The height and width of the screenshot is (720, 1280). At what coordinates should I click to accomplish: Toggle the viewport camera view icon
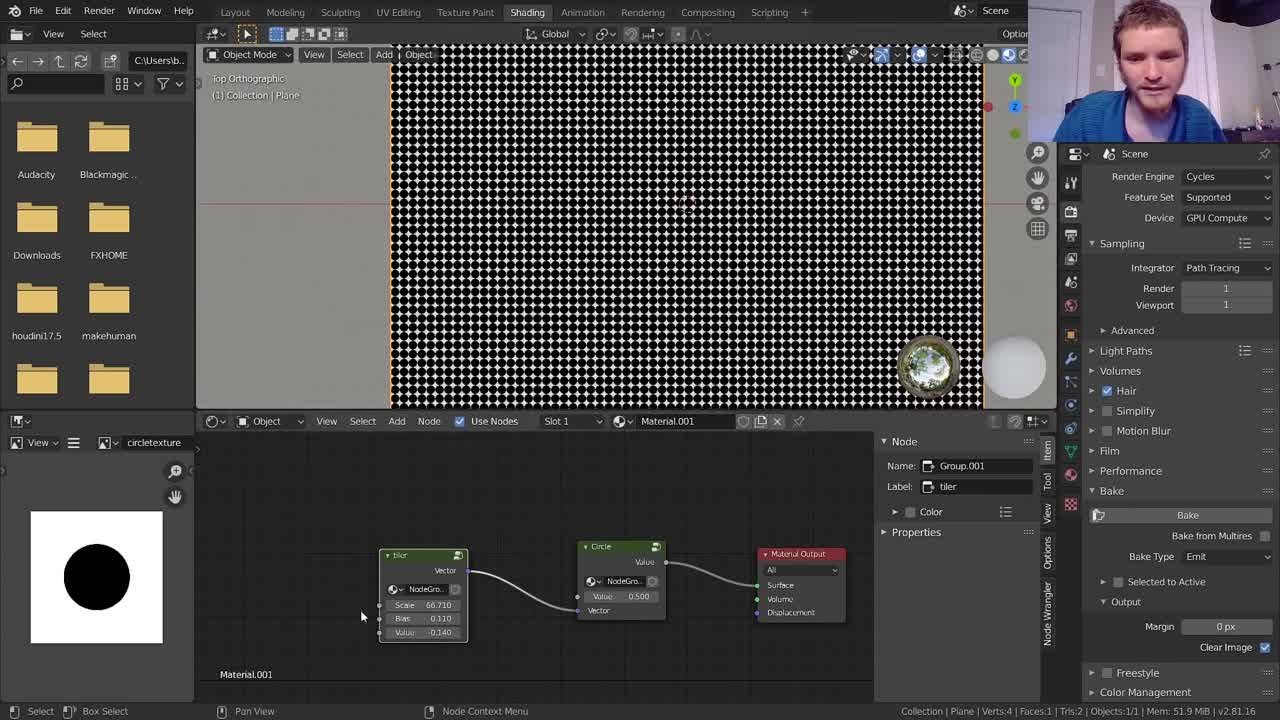tap(1037, 202)
